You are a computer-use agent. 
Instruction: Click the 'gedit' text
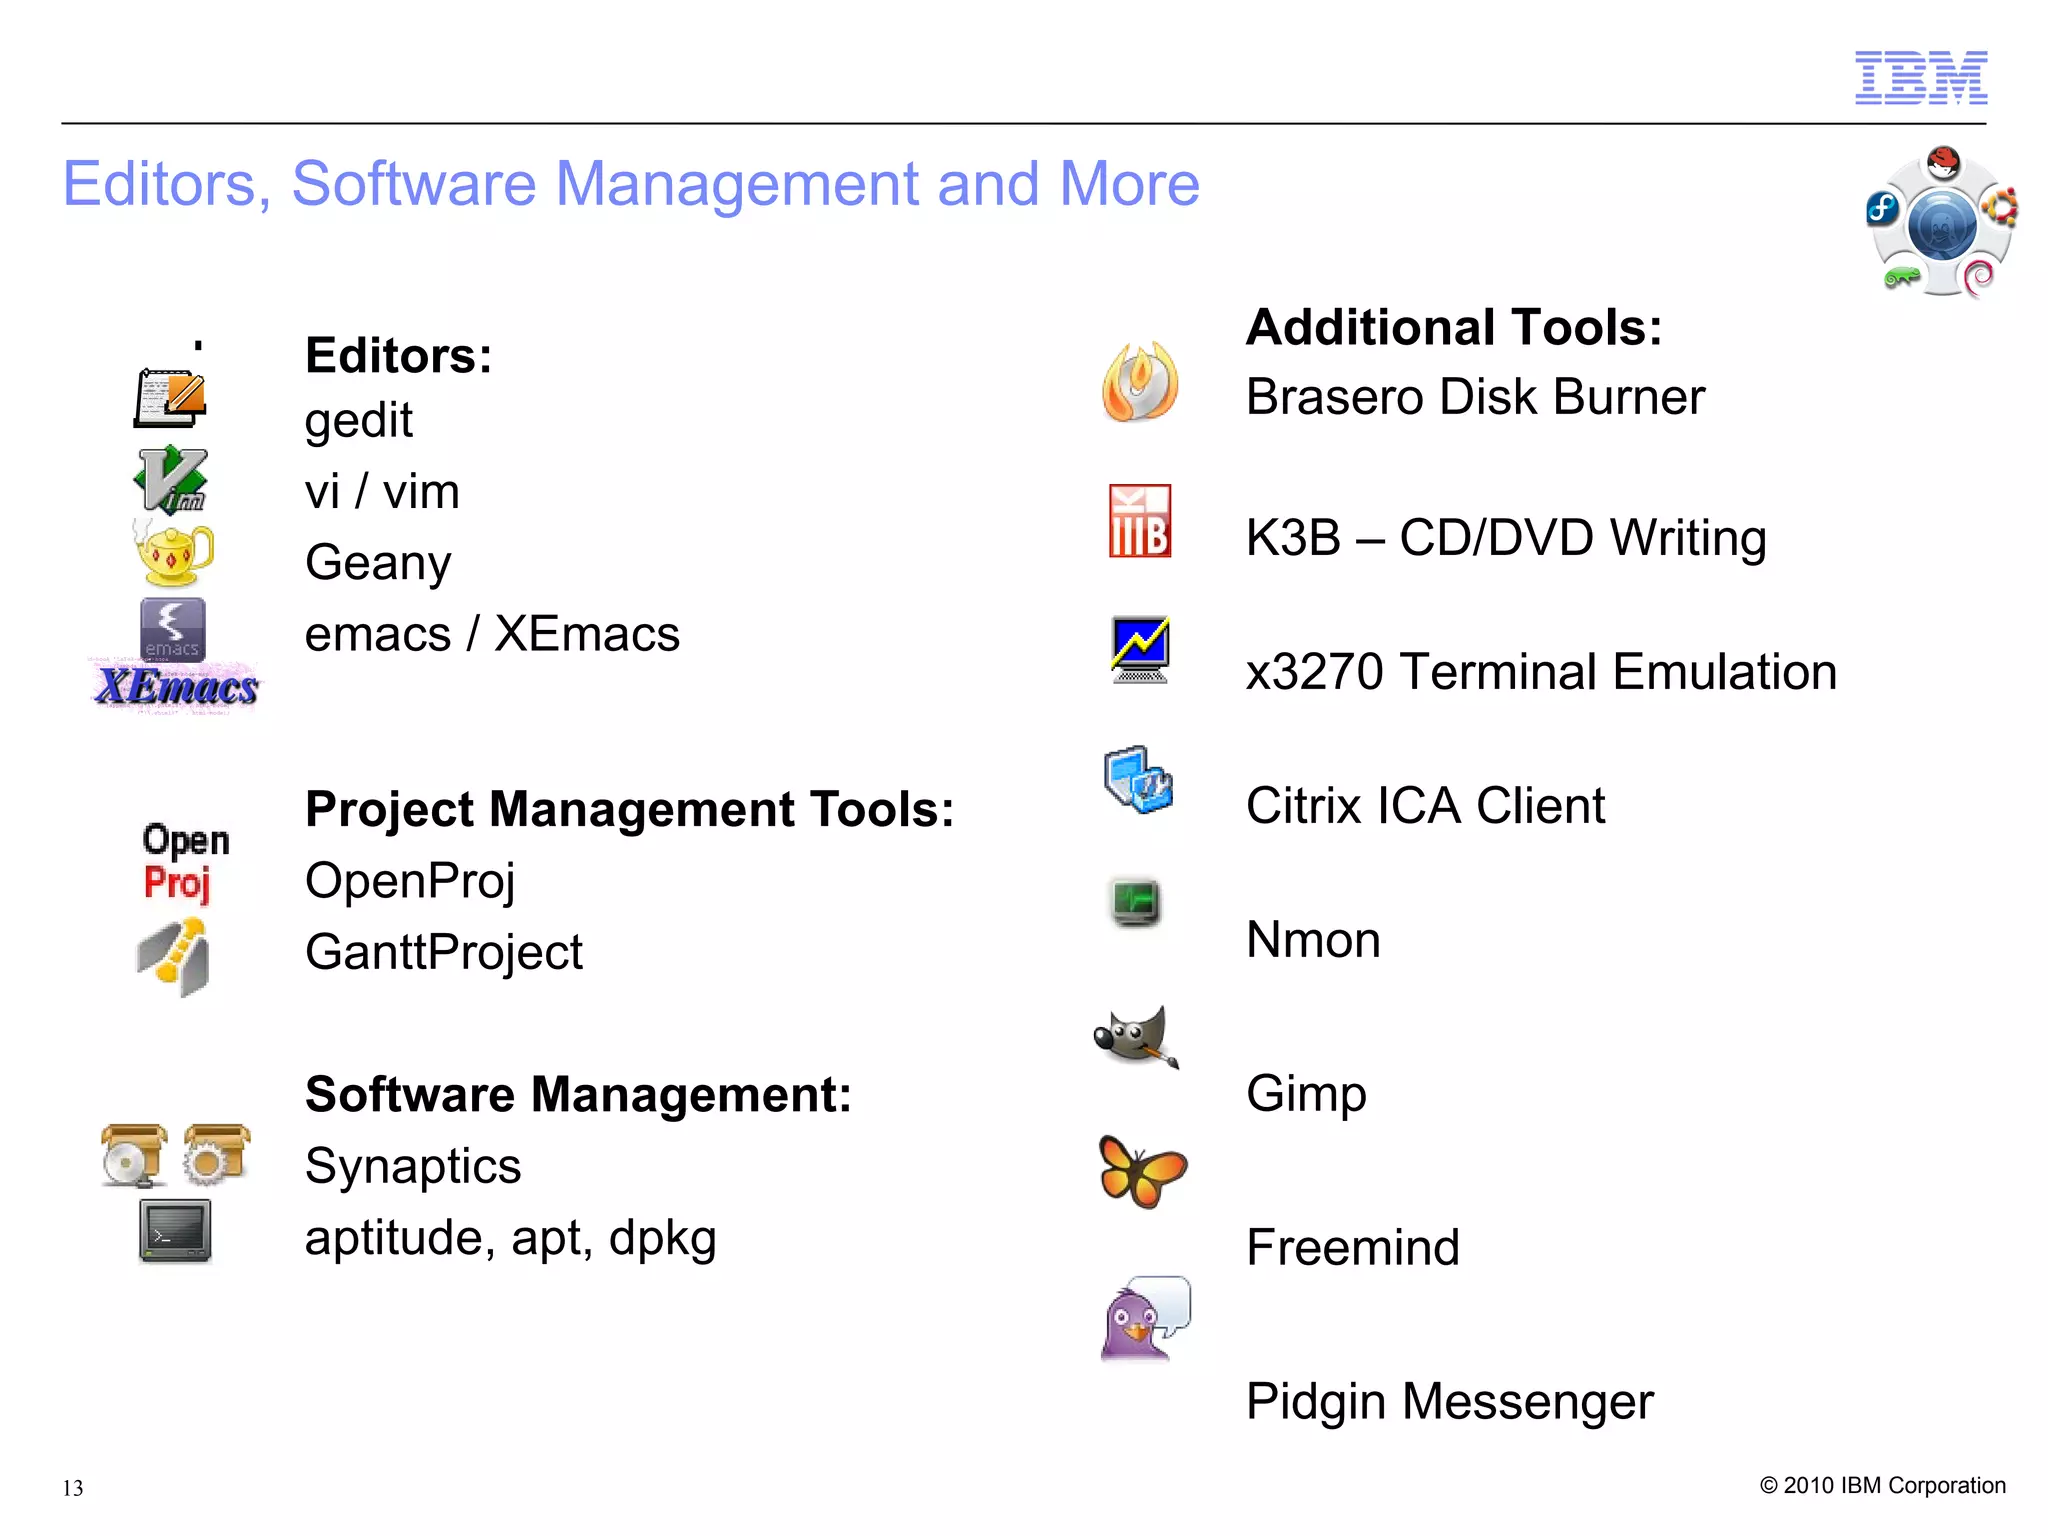pyautogui.click(x=359, y=421)
